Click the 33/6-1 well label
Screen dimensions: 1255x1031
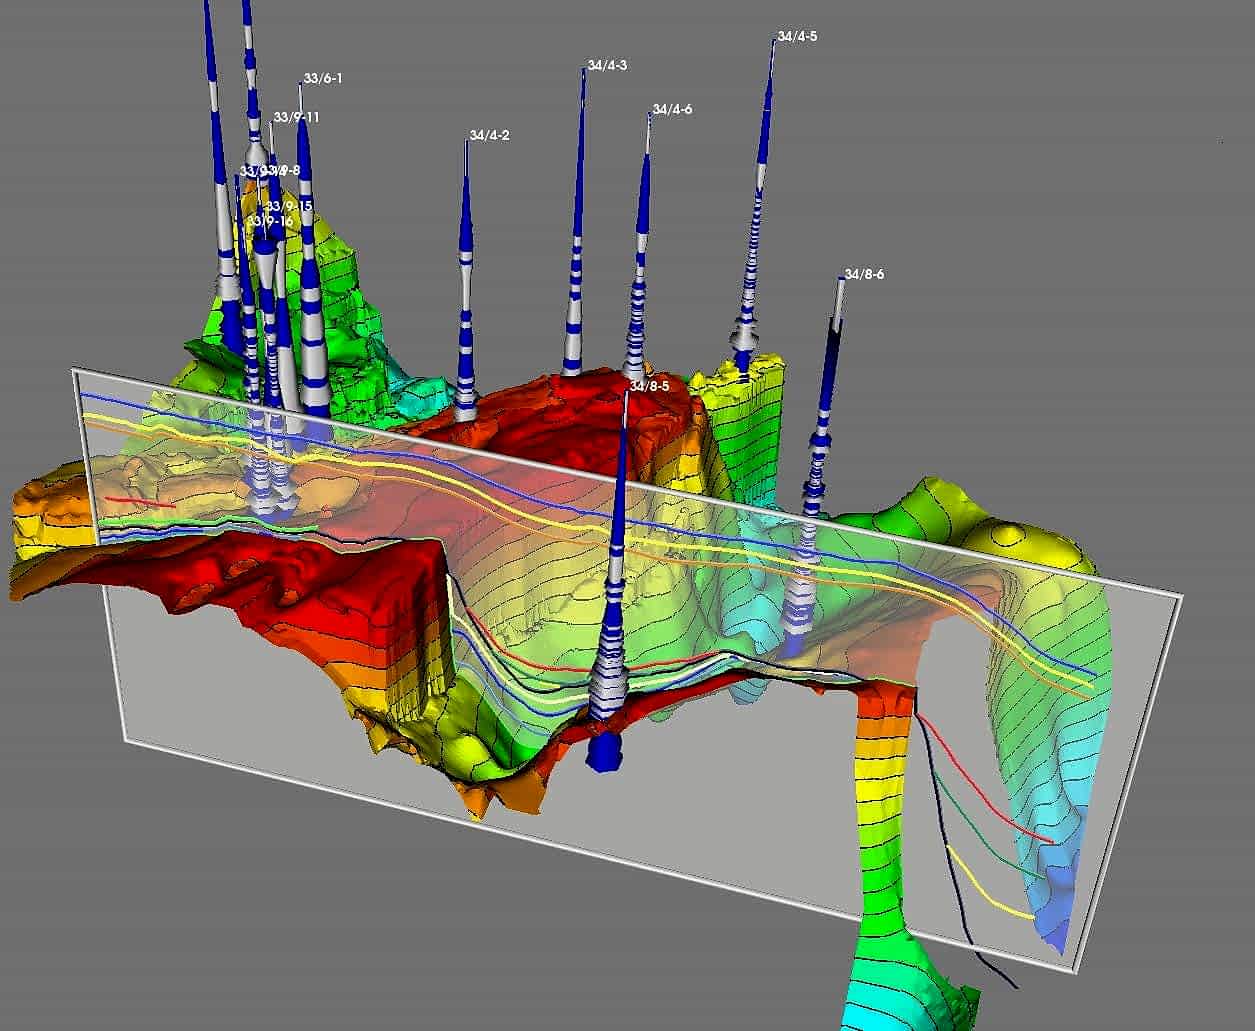pyautogui.click(x=322, y=79)
